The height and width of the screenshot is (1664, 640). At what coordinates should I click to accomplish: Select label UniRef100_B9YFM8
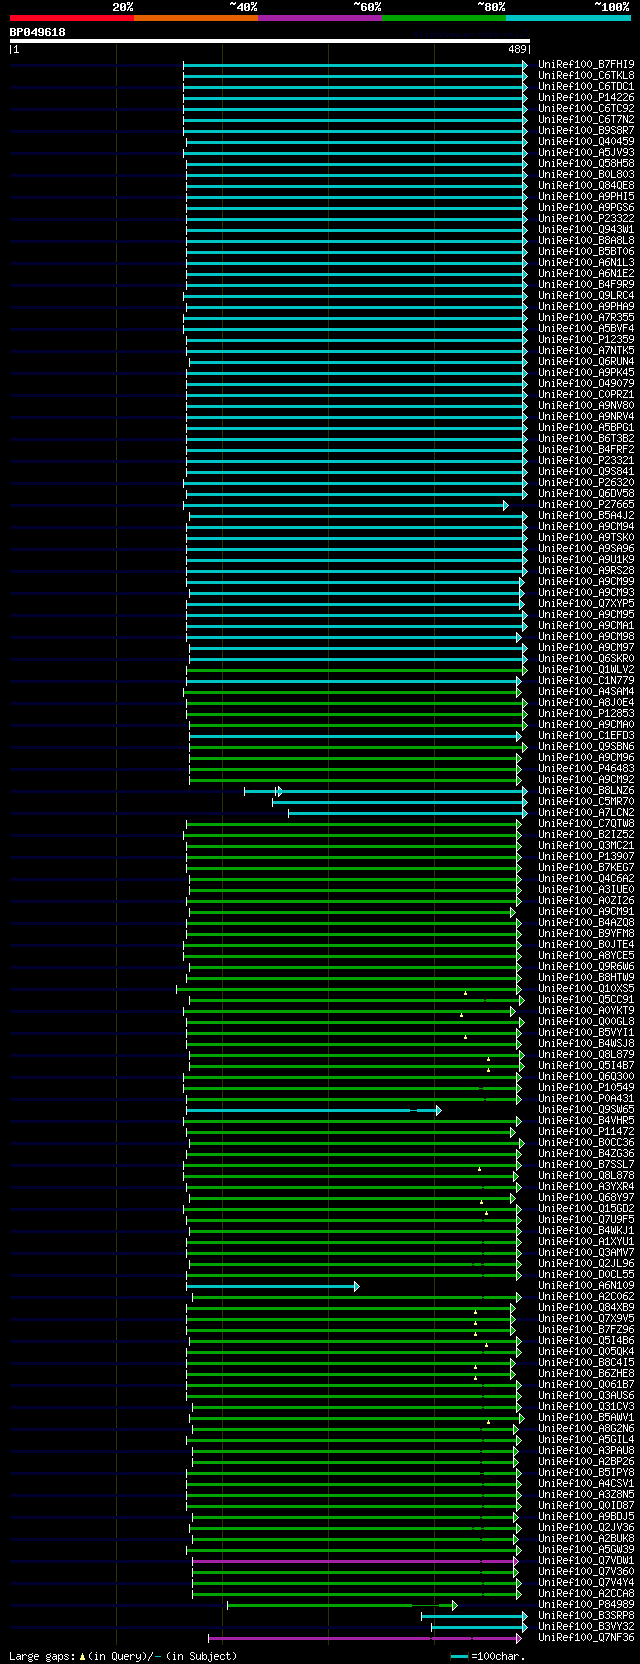pos(586,933)
